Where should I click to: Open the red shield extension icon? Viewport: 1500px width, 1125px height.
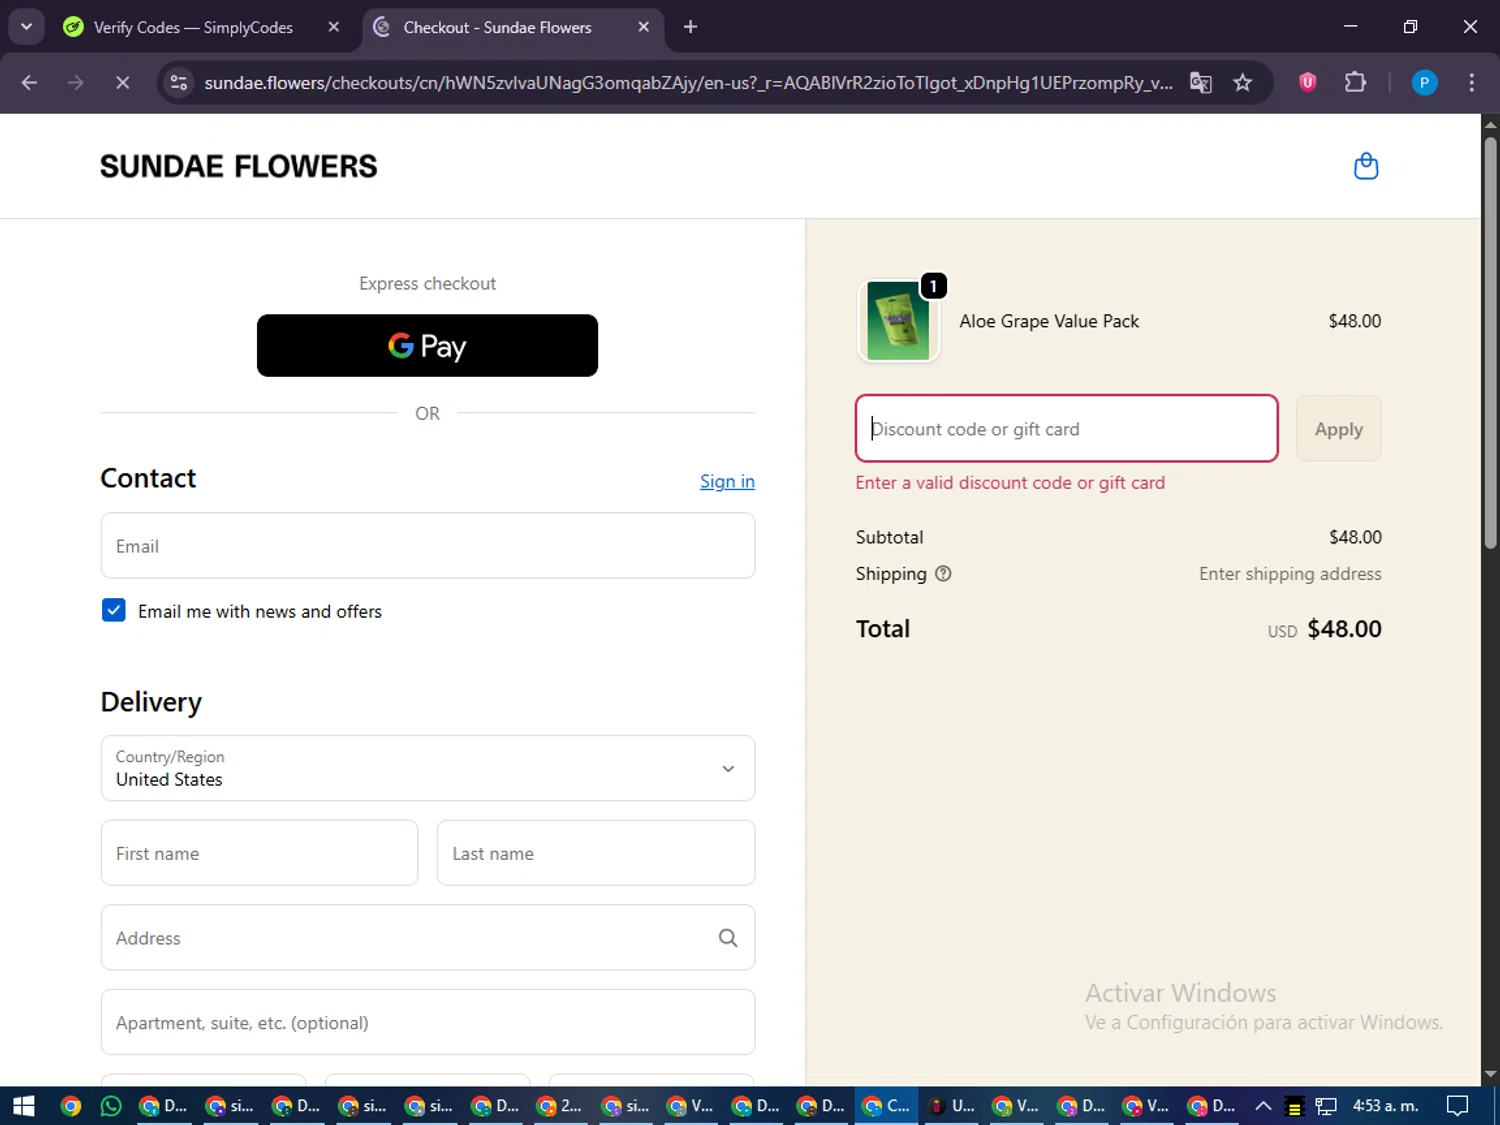(1307, 83)
